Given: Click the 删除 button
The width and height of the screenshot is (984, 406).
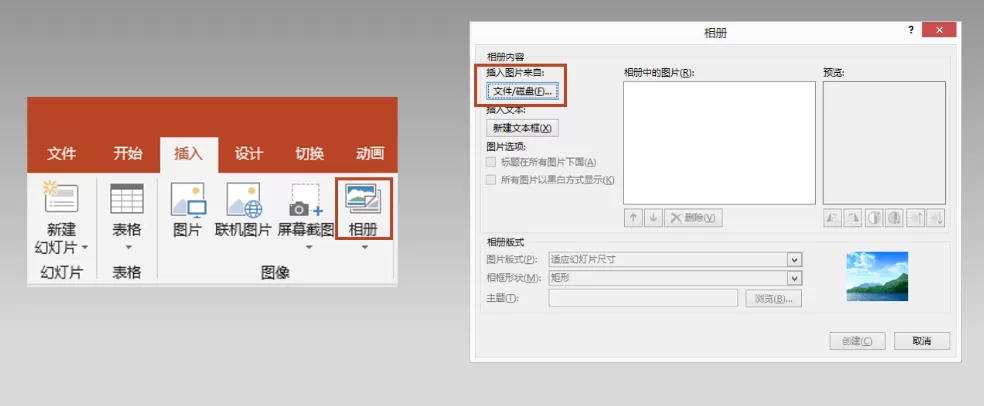Looking at the screenshot, I should (693, 218).
